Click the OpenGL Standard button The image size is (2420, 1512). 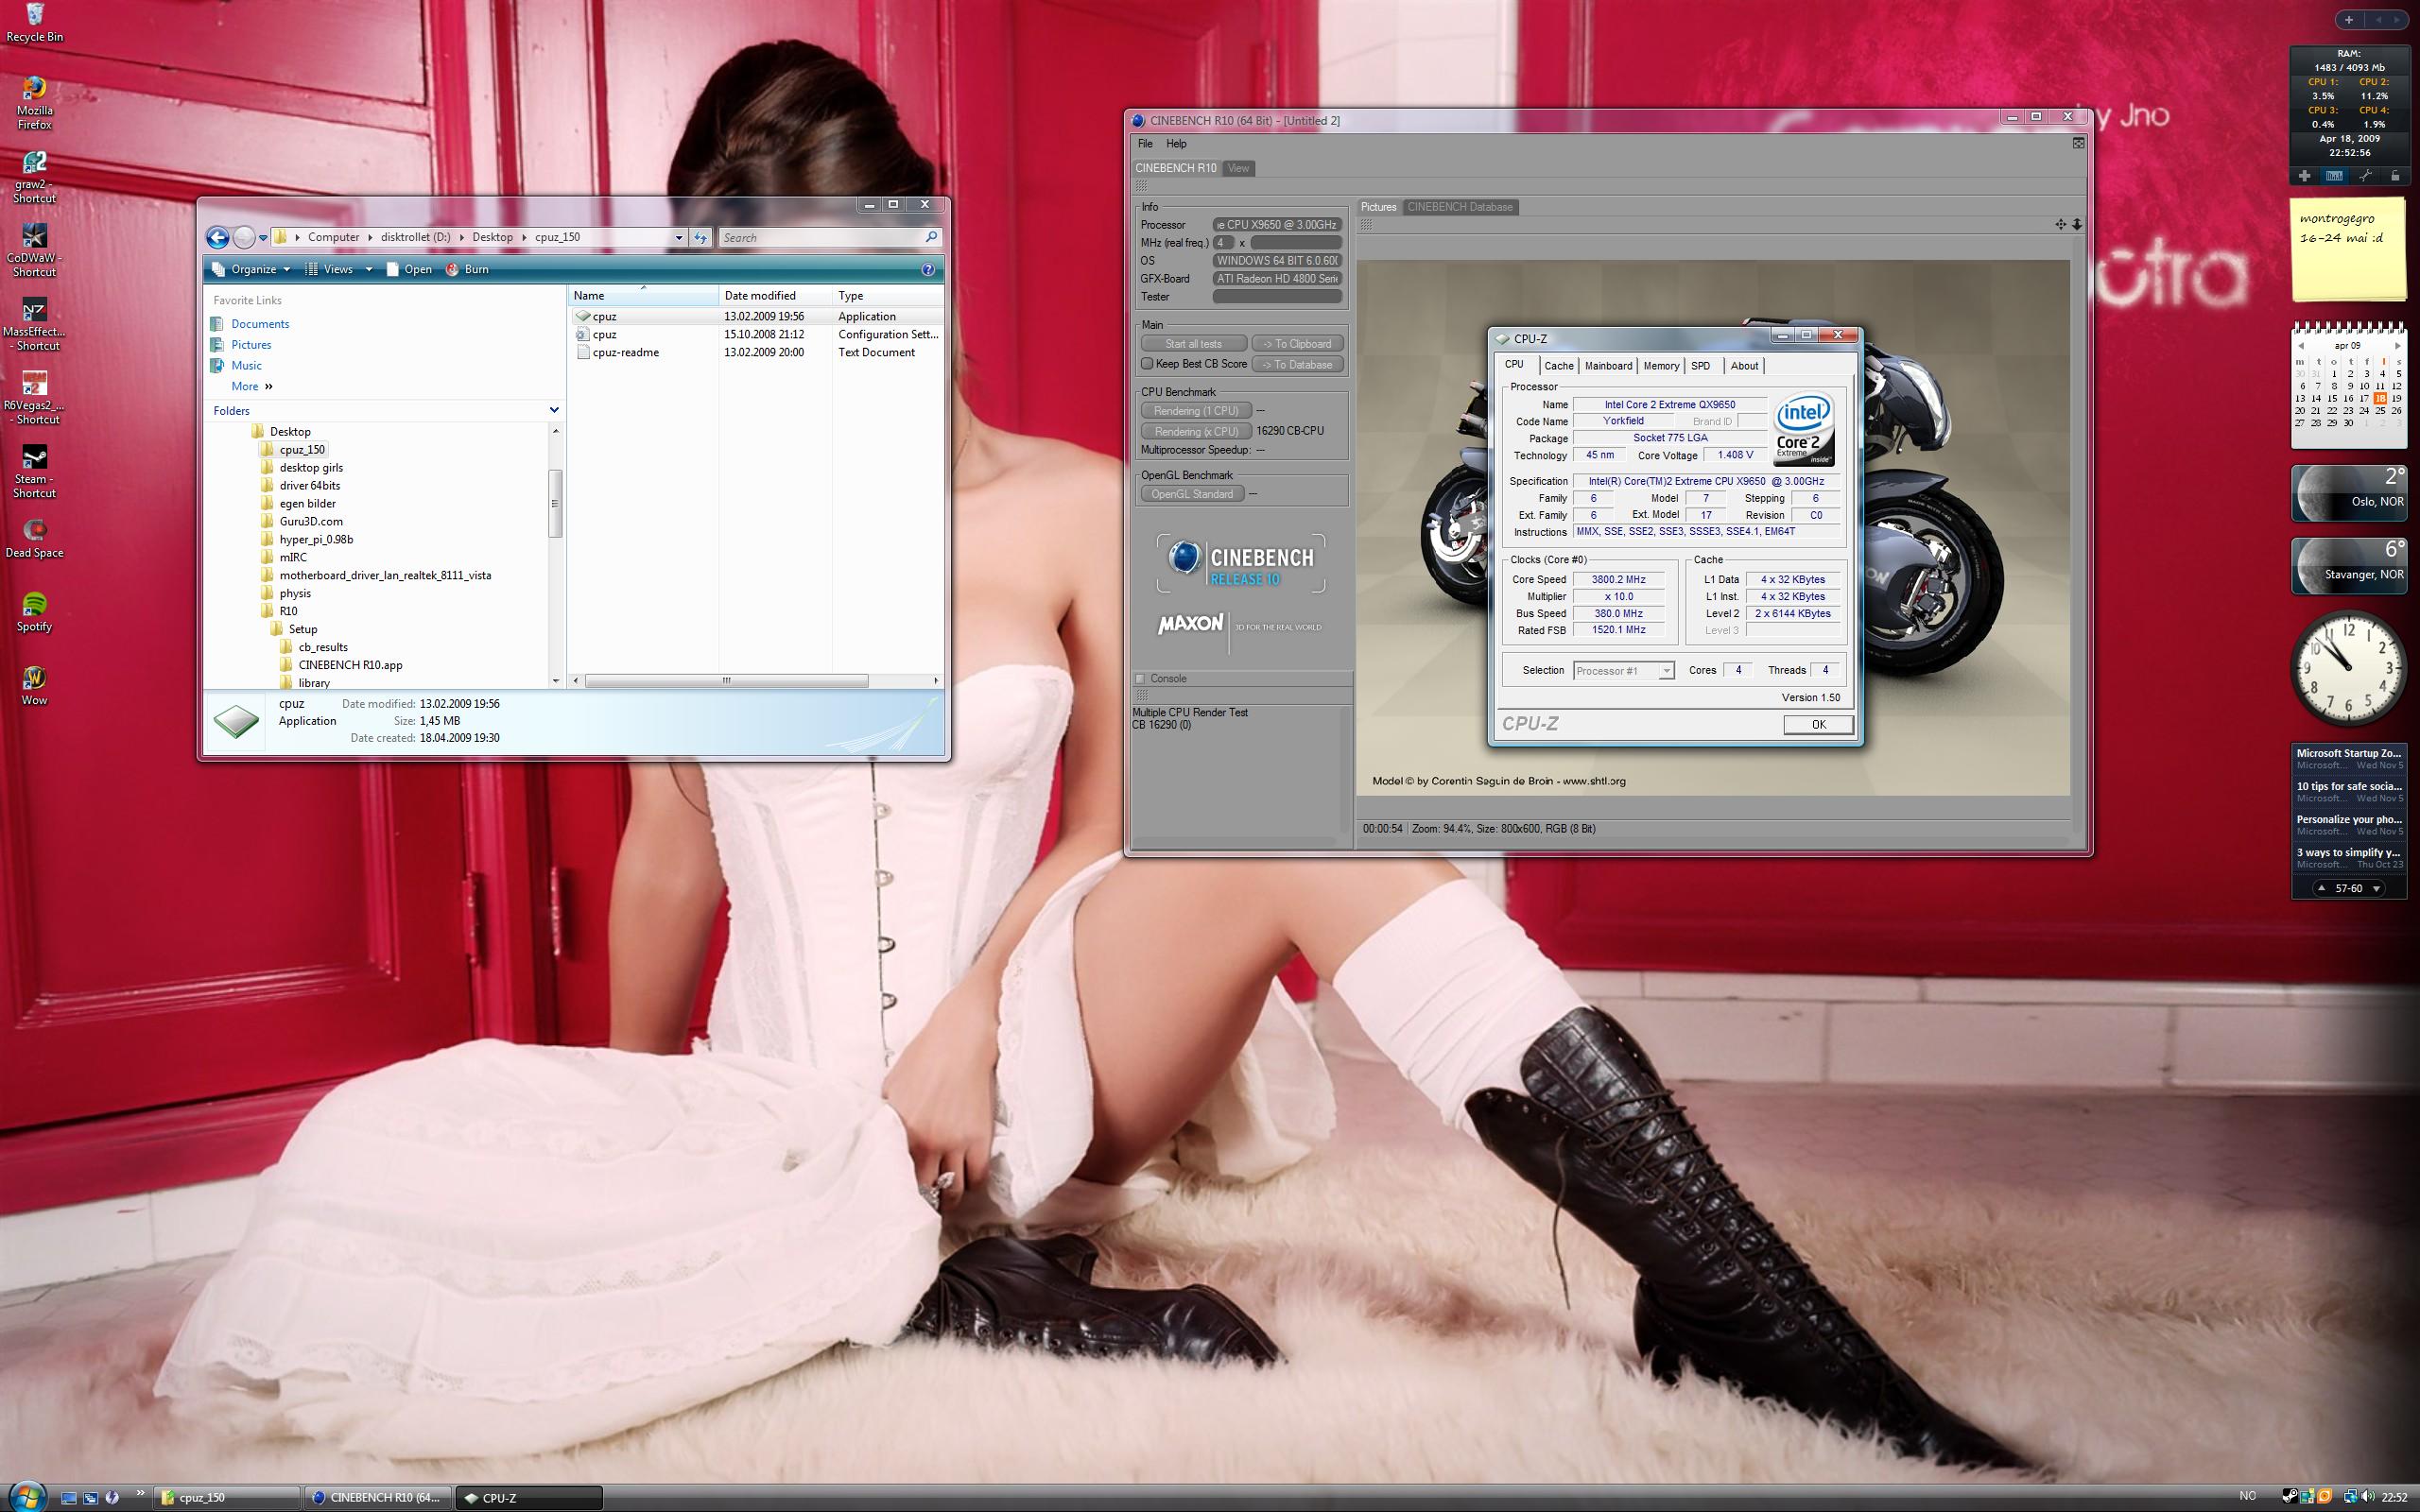(x=1192, y=494)
